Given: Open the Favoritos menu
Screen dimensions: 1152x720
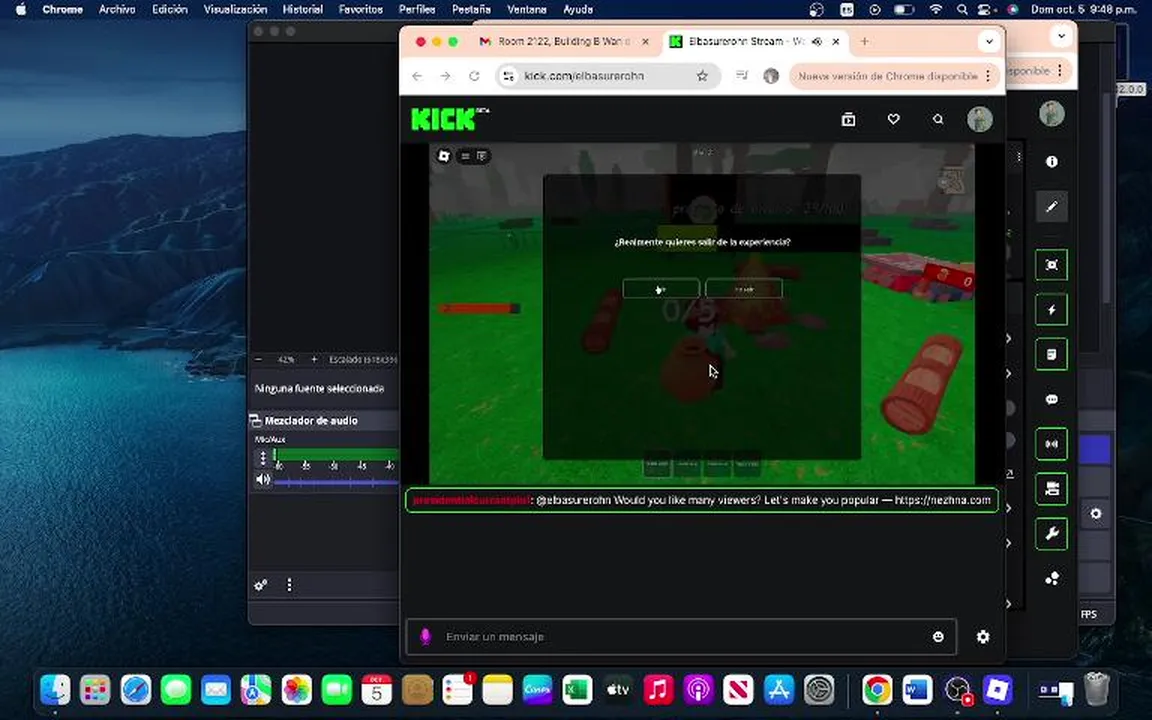Looking at the screenshot, I should point(361,10).
